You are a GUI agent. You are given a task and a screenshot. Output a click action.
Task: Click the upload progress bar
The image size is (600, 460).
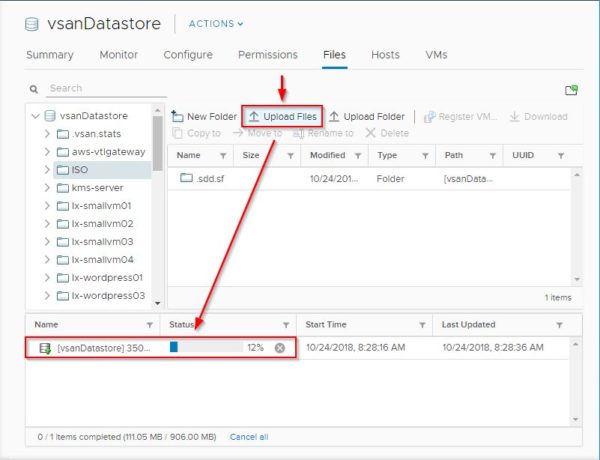[x=206, y=347]
